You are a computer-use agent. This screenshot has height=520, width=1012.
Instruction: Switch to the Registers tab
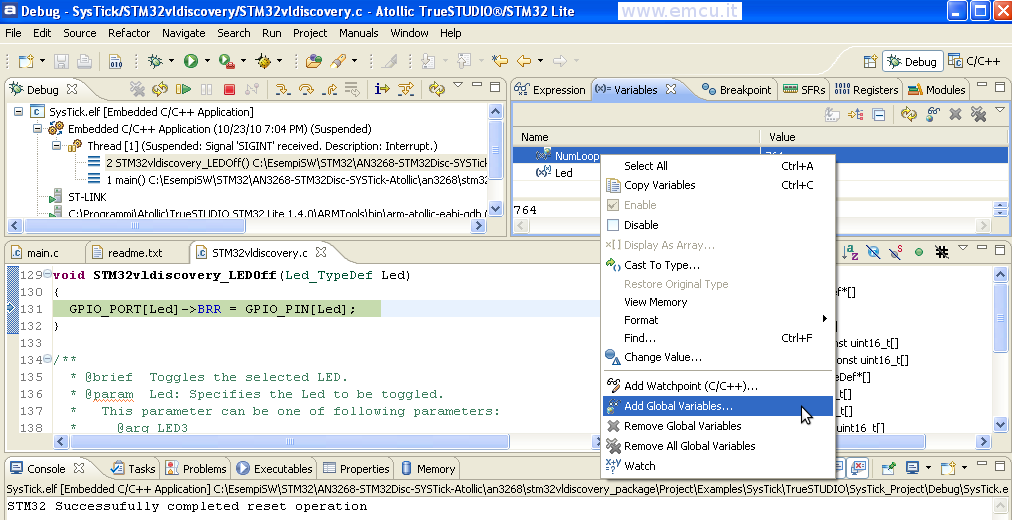[867, 90]
